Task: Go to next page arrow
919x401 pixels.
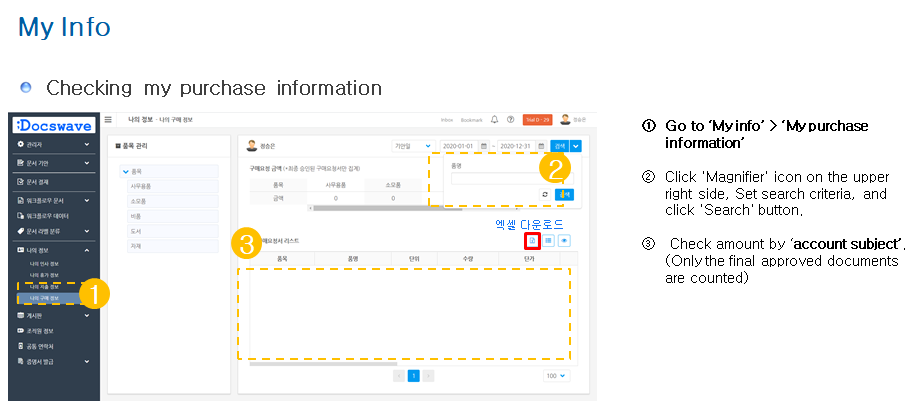Action: pyautogui.click(x=428, y=376)
